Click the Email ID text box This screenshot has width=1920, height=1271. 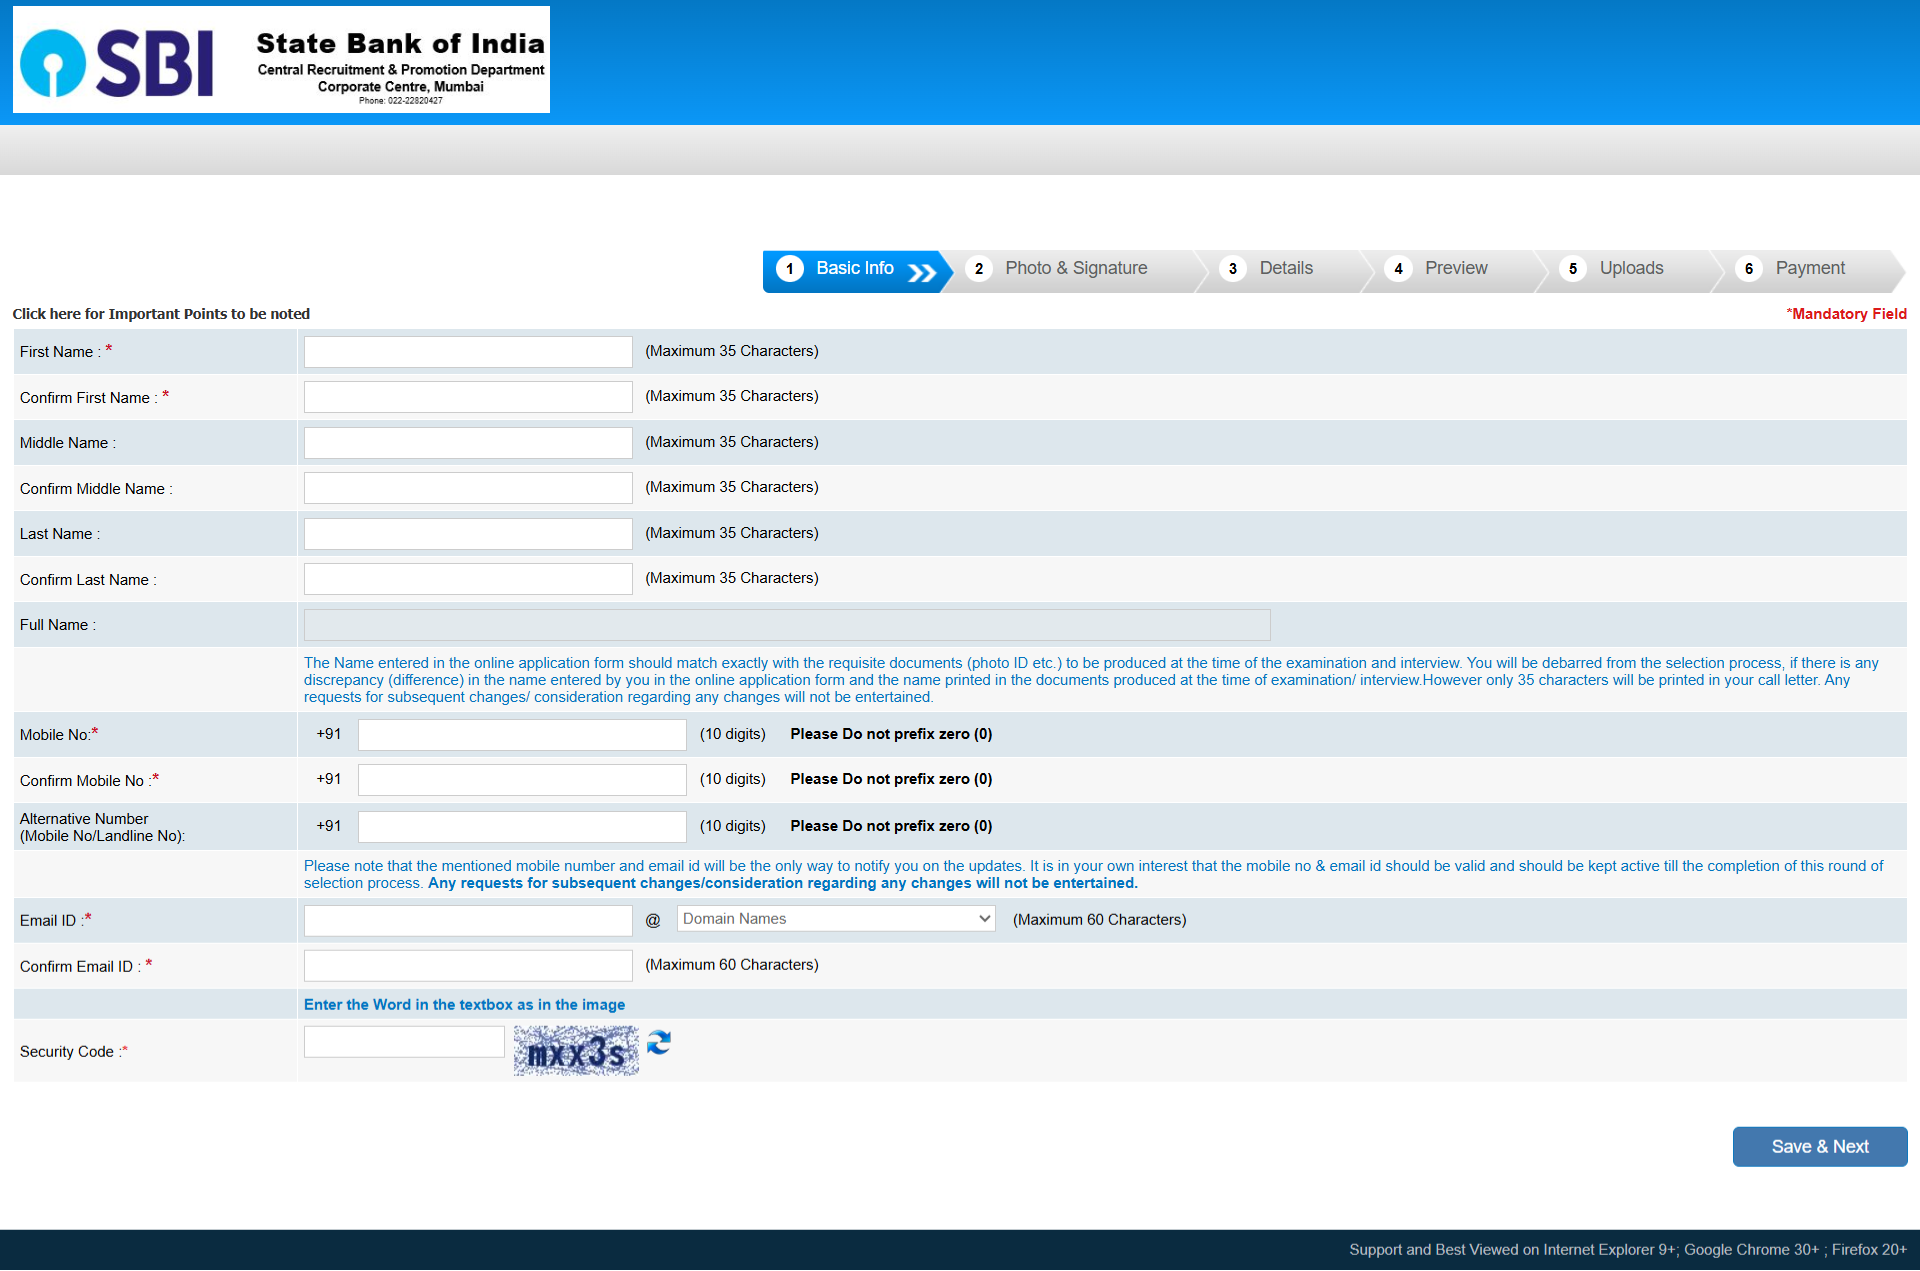click(468, 921)
